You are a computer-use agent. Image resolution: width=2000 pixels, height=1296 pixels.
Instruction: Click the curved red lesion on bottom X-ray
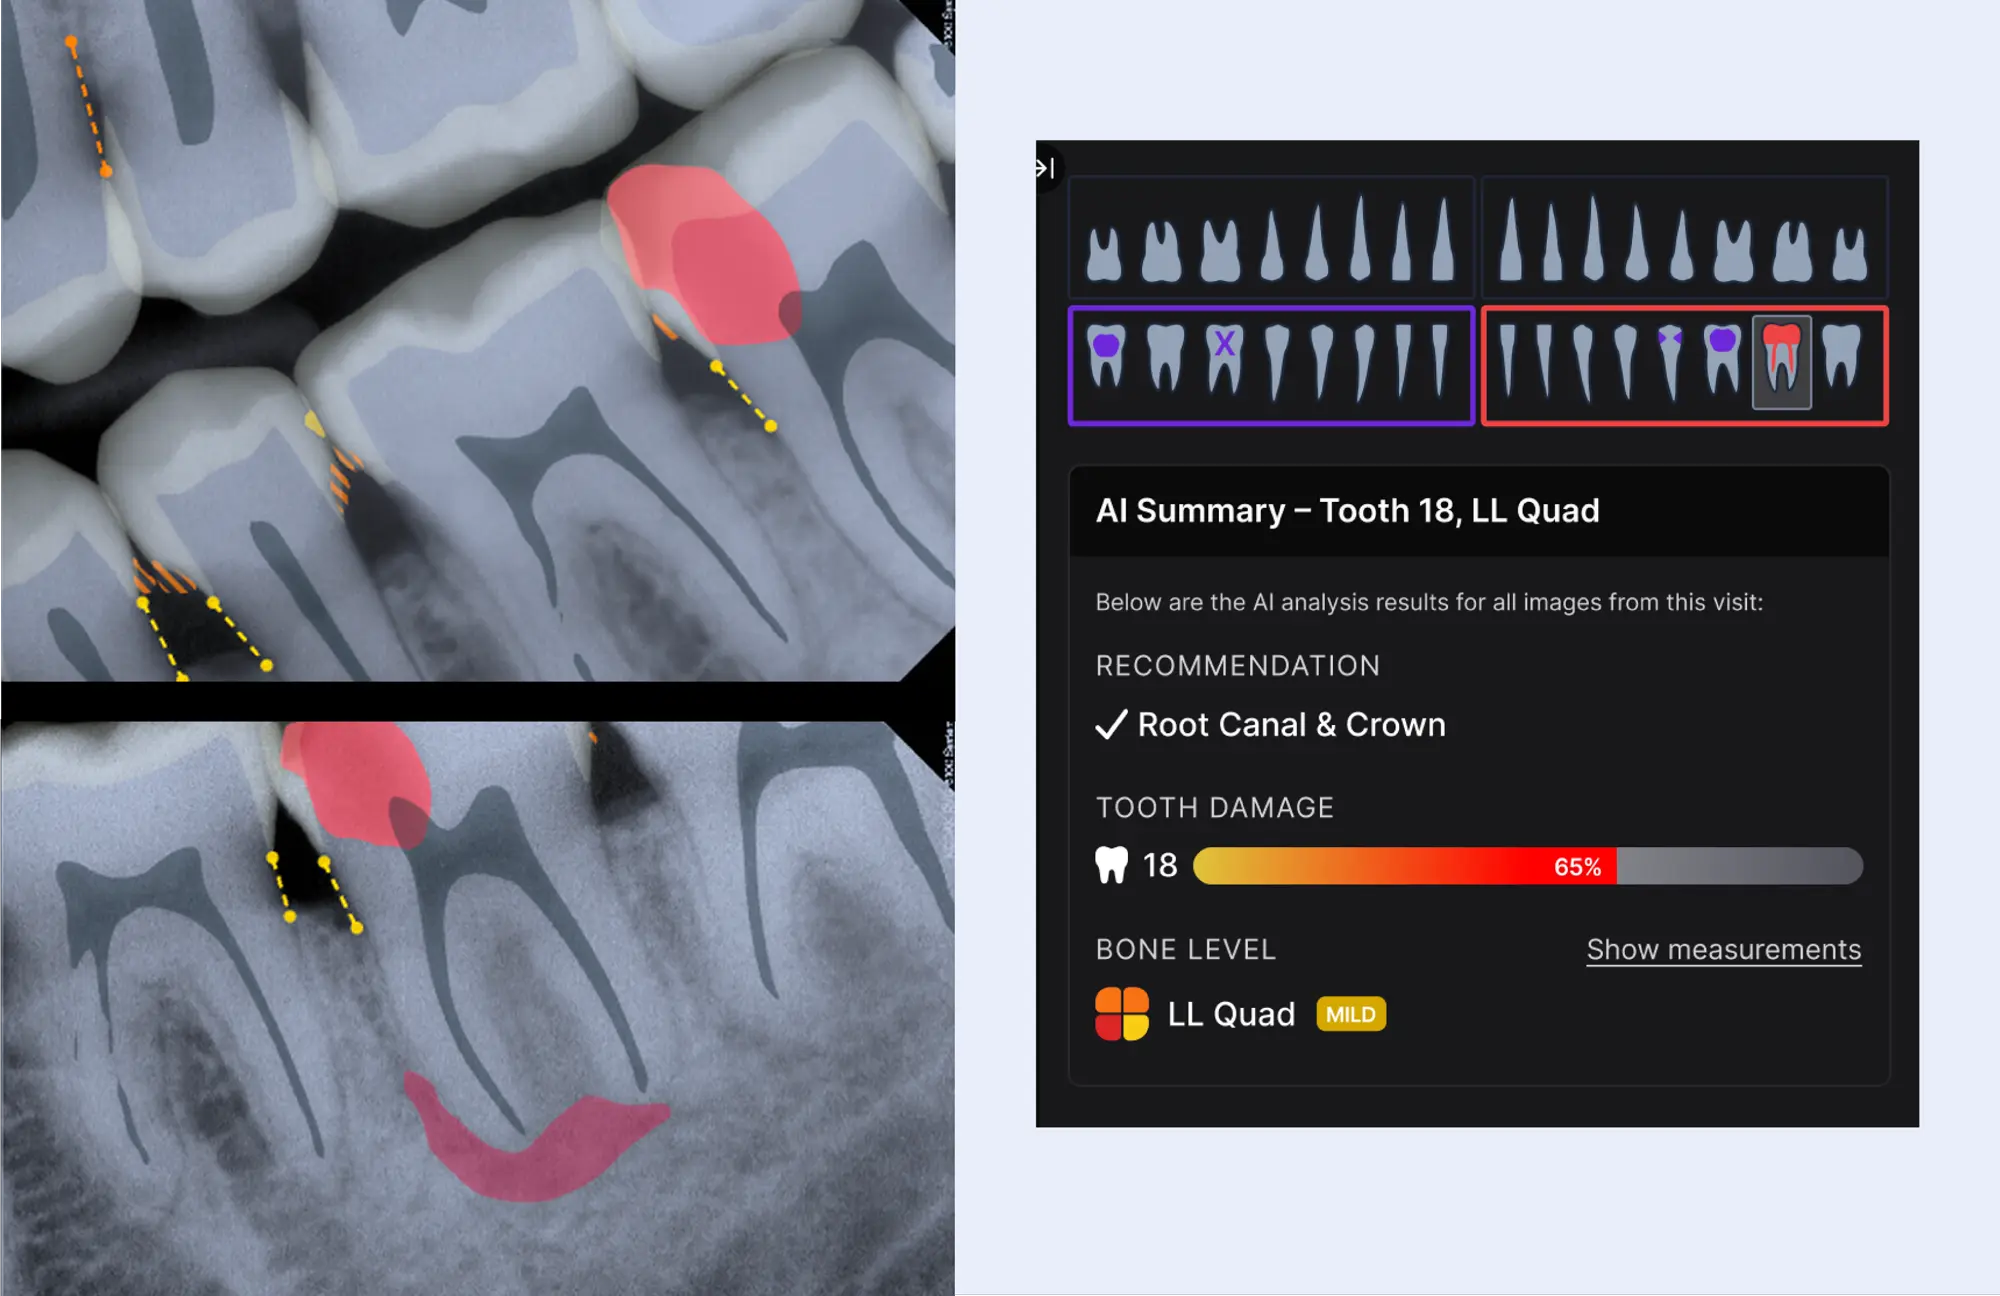click(530, 1140)
